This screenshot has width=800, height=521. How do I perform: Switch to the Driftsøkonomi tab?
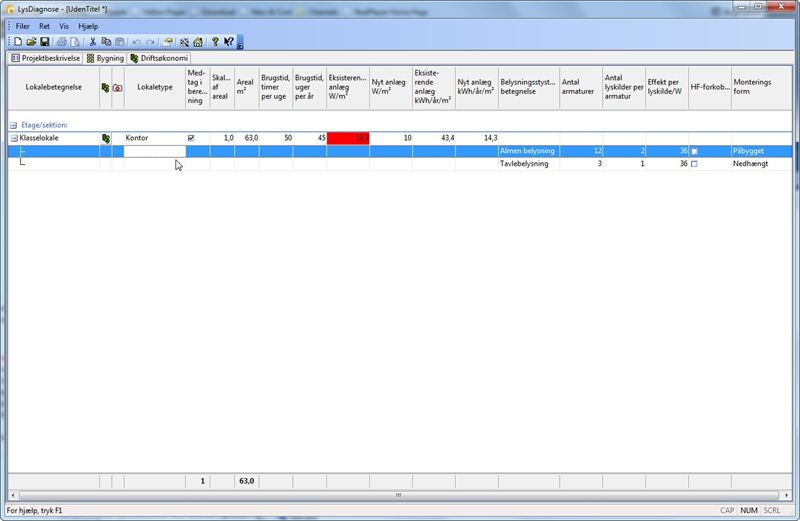(160, 58)
